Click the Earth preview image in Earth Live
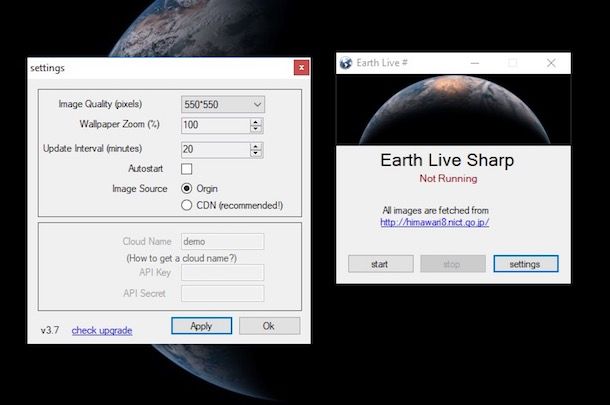The image size is (610, 405). click(453, 110)
